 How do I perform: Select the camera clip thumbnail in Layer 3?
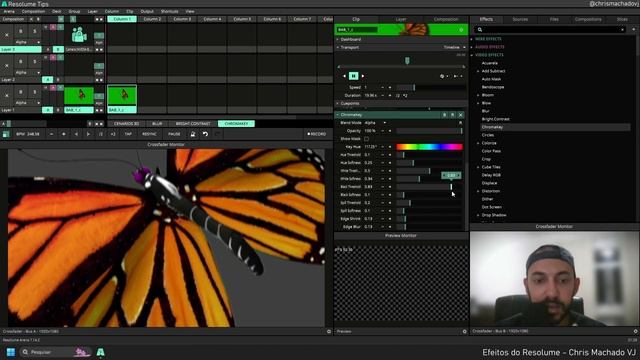point(79,35)
